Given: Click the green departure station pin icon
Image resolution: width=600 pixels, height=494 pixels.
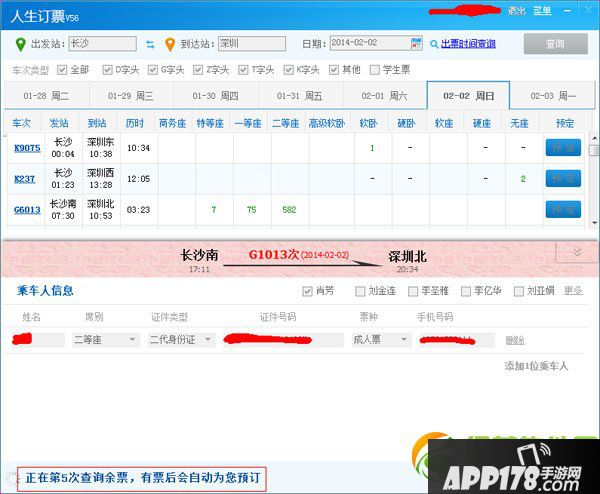Looking at the screenshot, I should click(x=21, y=44).
